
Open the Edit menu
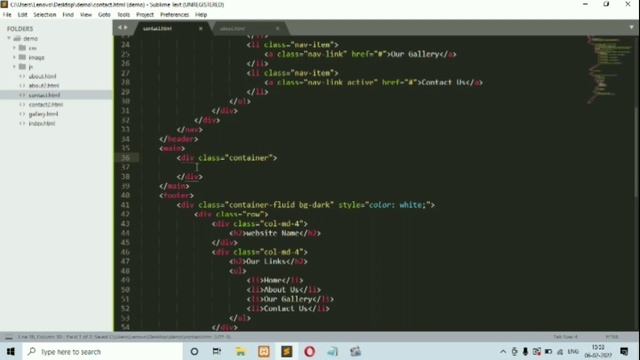(x=22, y=15)
